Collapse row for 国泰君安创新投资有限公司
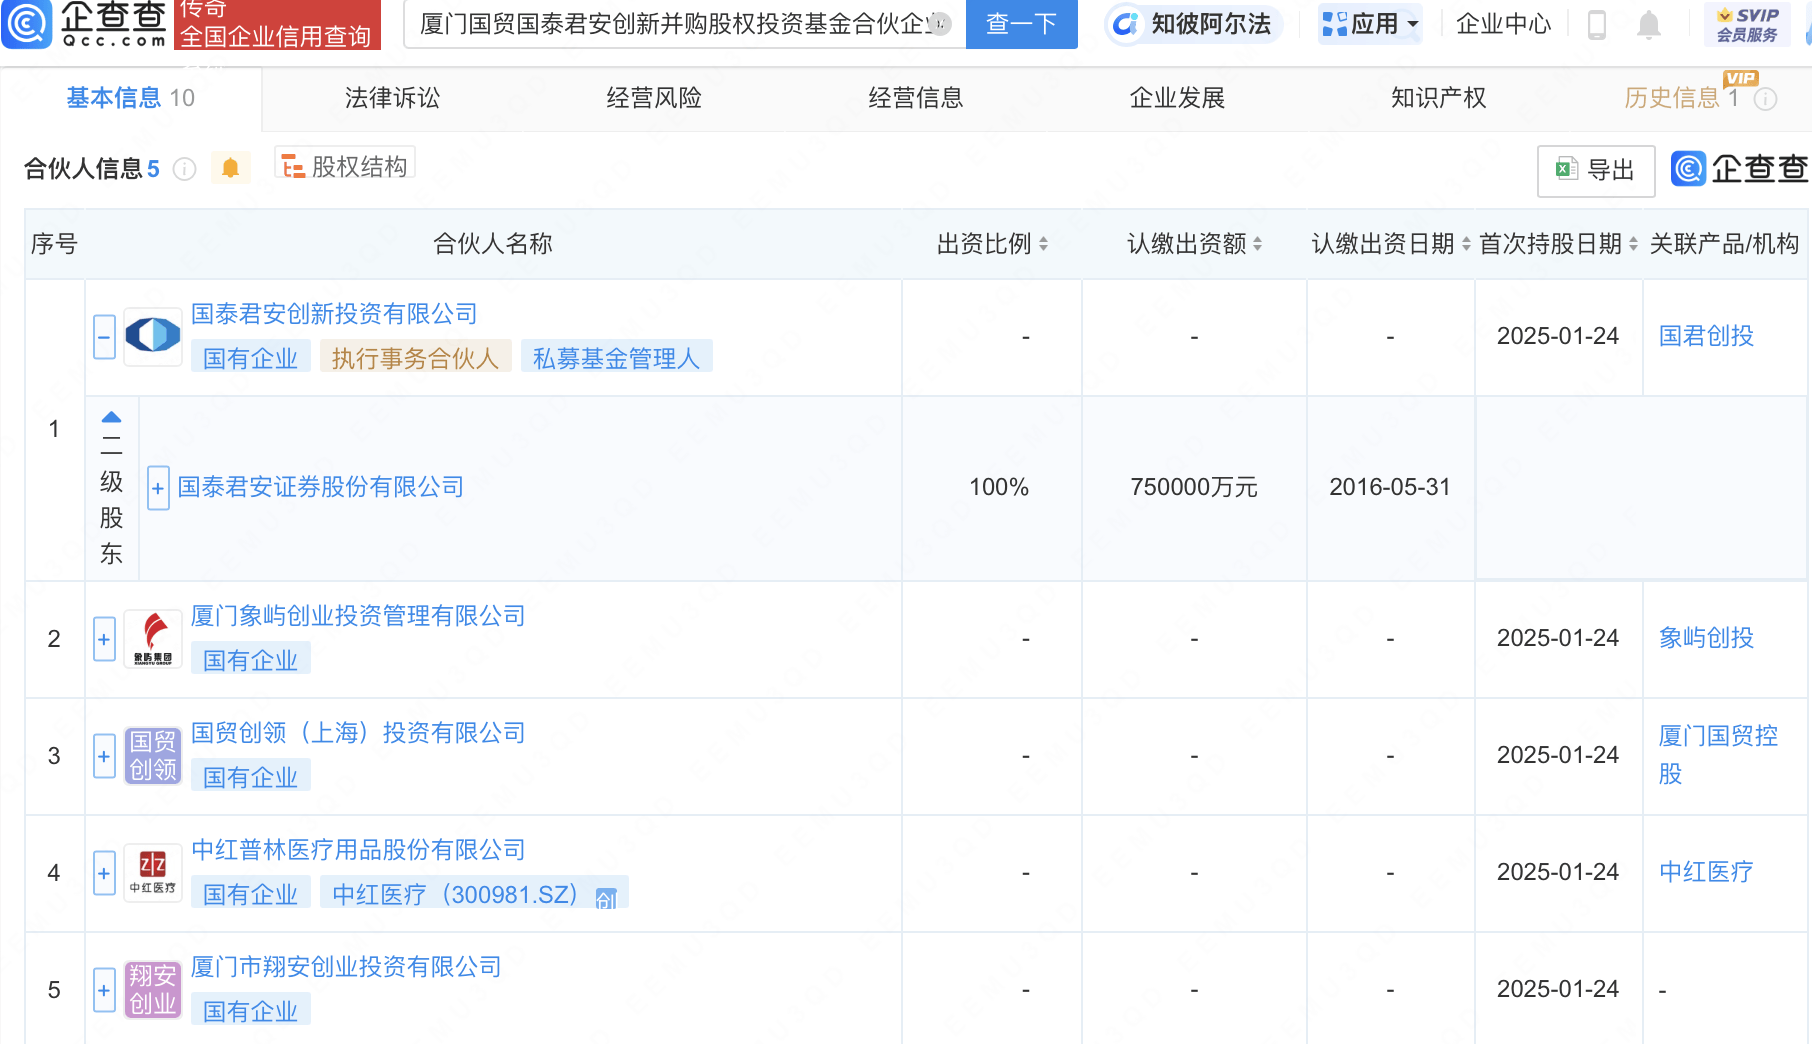This screenshot has width=1812, height=1044. [104, 337]
